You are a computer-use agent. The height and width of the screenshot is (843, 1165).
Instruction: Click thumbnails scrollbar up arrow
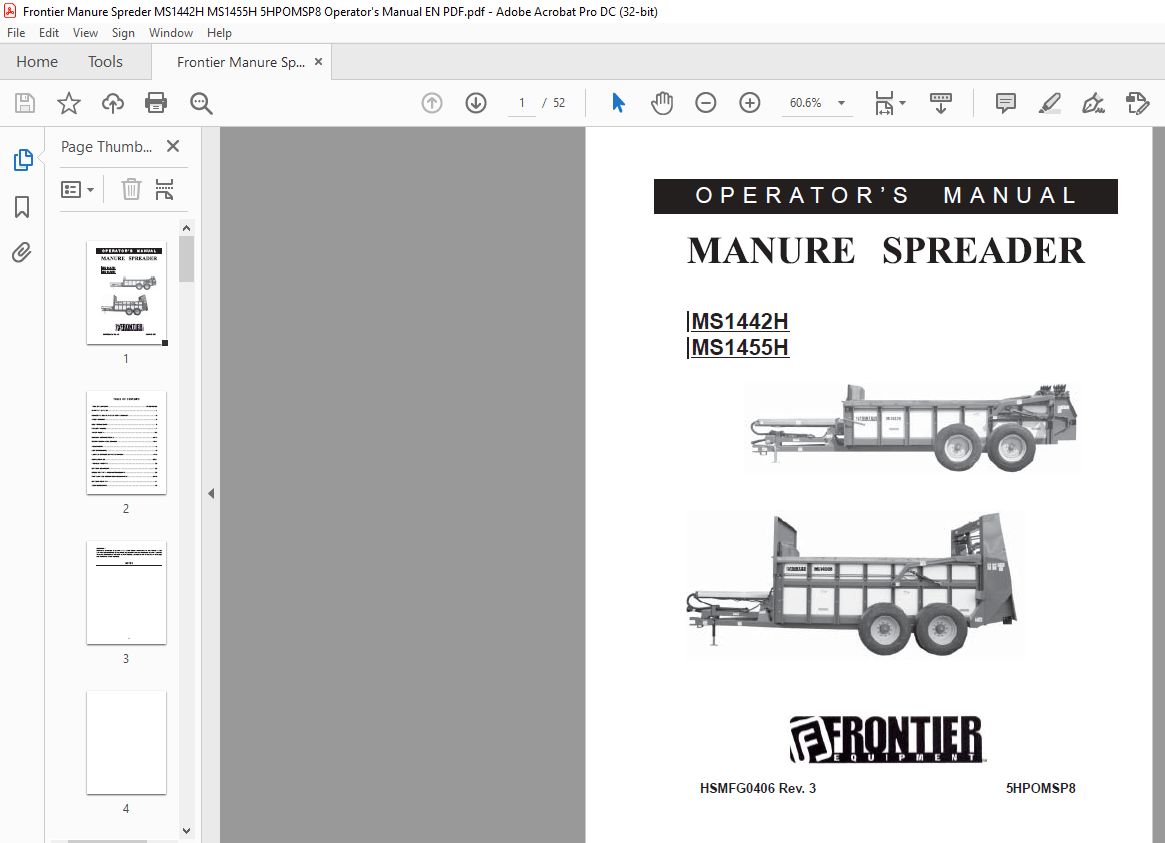pyautogui.click(x=186, y=228)
